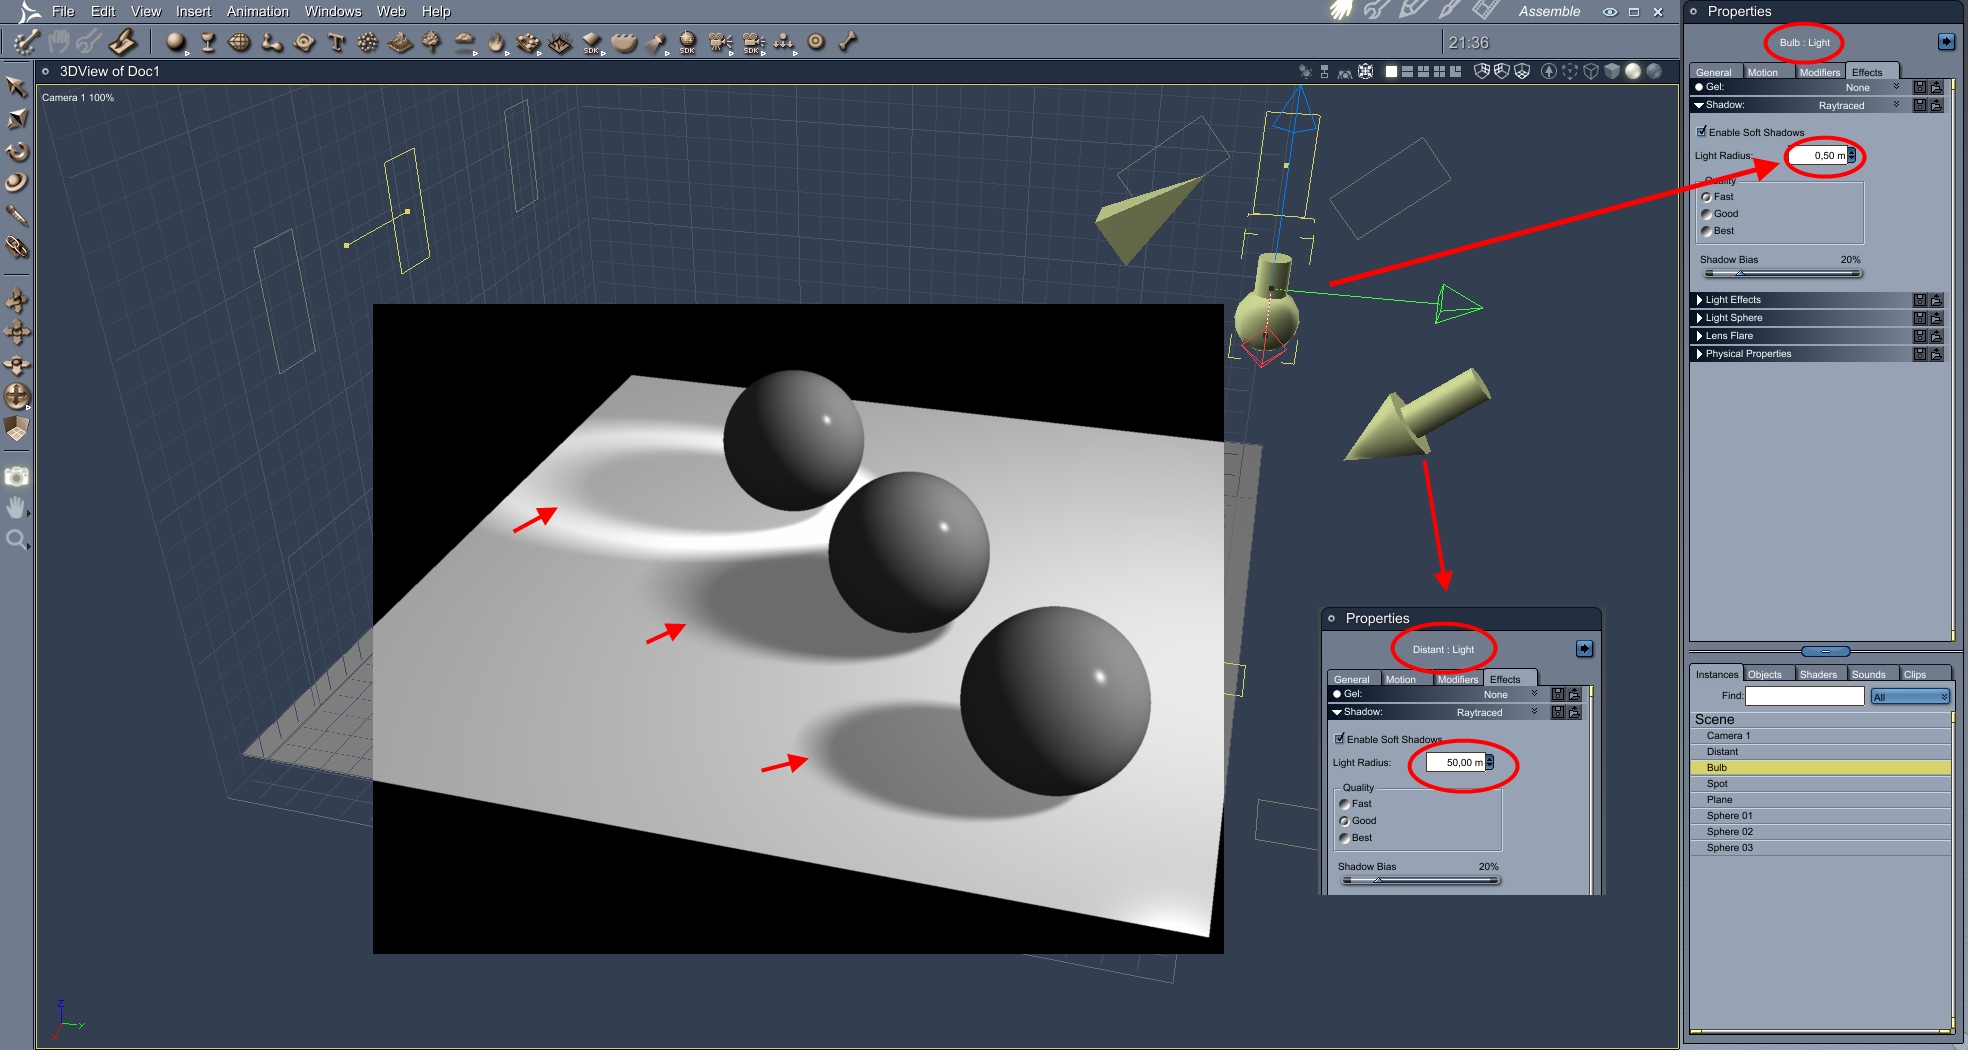Select Best quality in Bulb light panel
This screenshot has width=1968, height=1050.
pyautogui.click(x=1706, y=231)
